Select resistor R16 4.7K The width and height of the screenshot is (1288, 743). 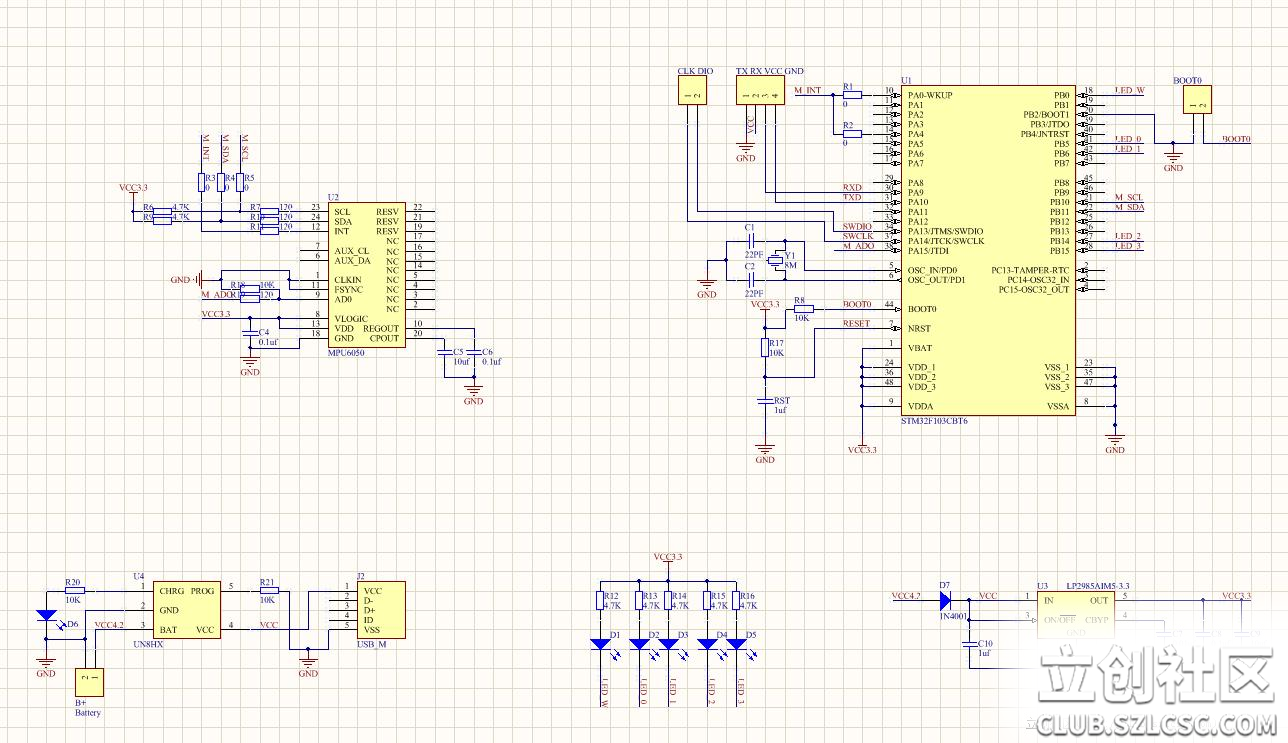[737, 600]
